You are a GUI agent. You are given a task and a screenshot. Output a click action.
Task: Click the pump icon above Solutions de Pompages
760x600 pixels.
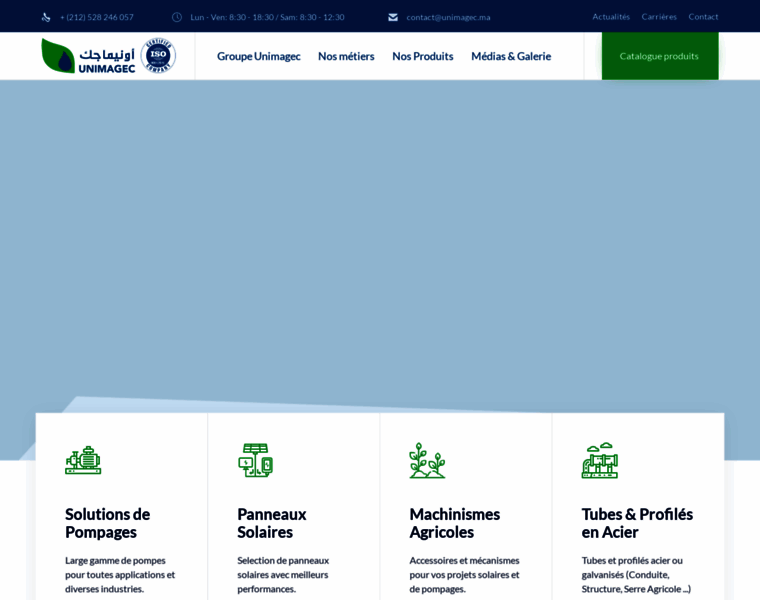coord(83,460)
